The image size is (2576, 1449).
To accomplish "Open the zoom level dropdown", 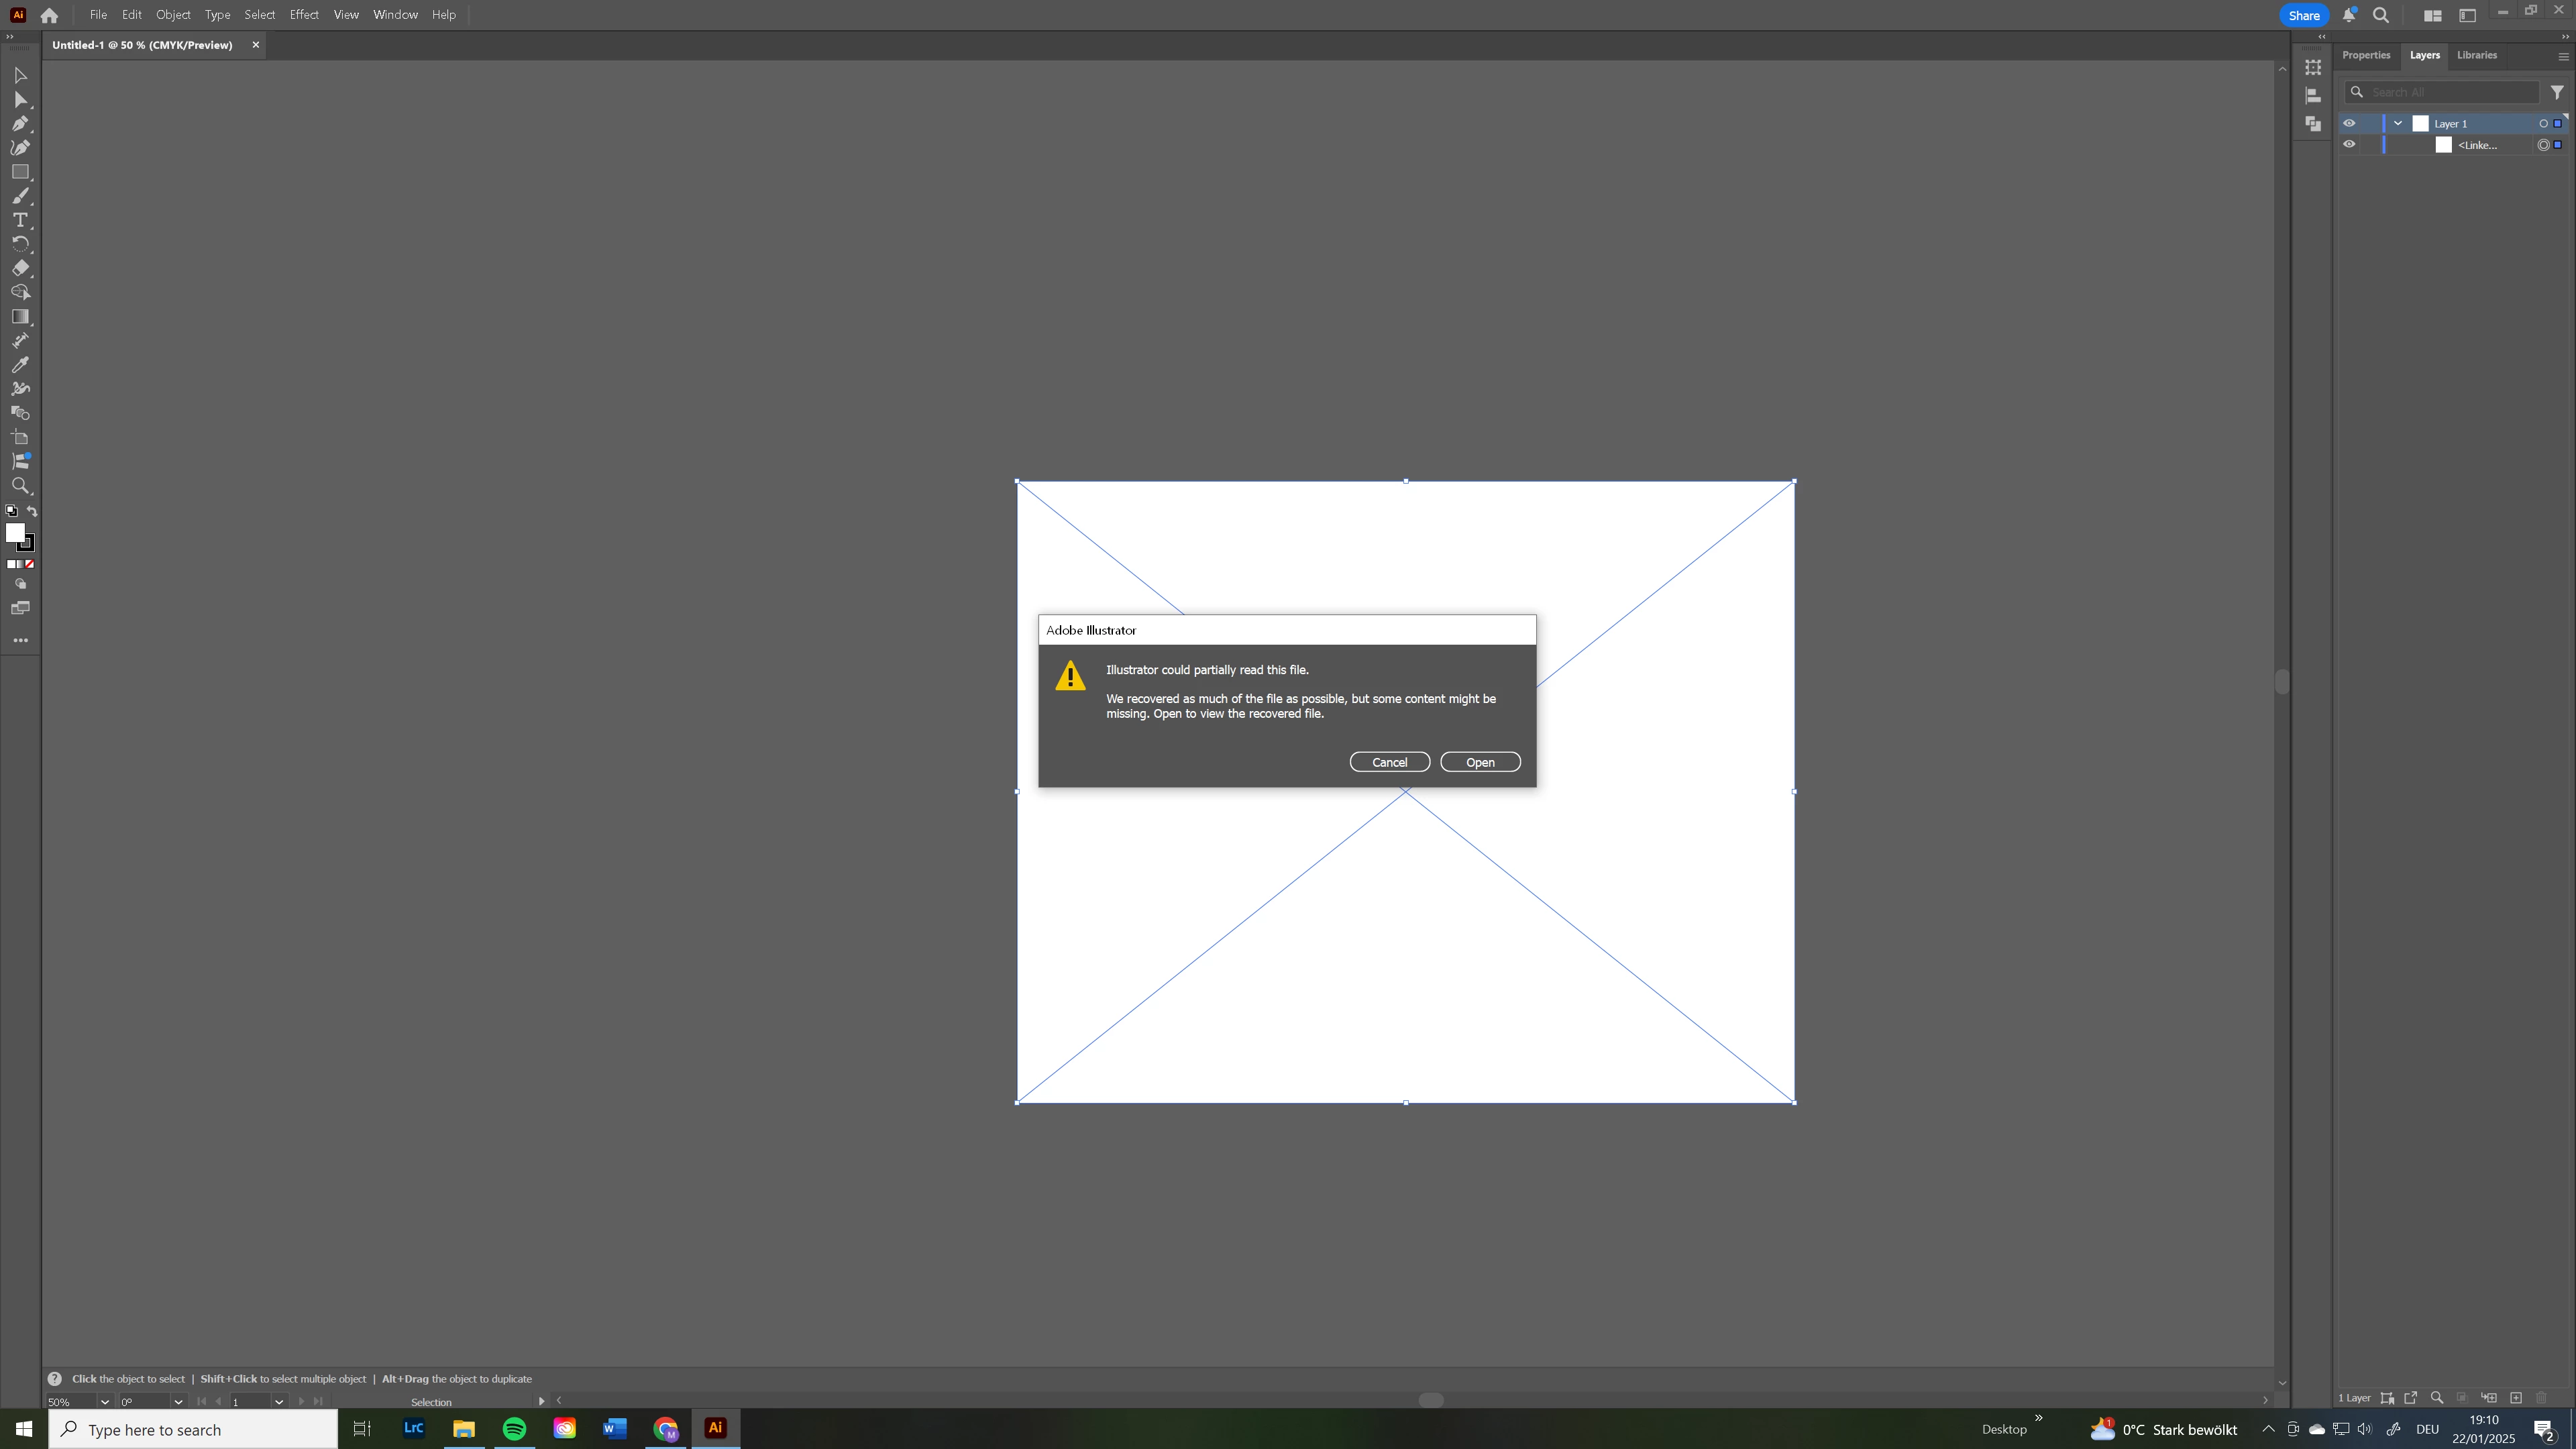I will point(105,1401).
